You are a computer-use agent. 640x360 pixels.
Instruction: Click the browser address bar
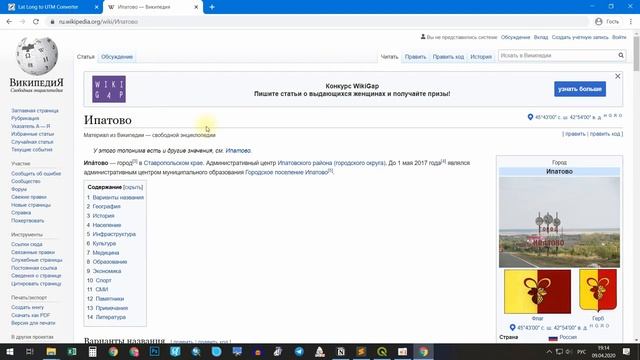tap(318, 22)
